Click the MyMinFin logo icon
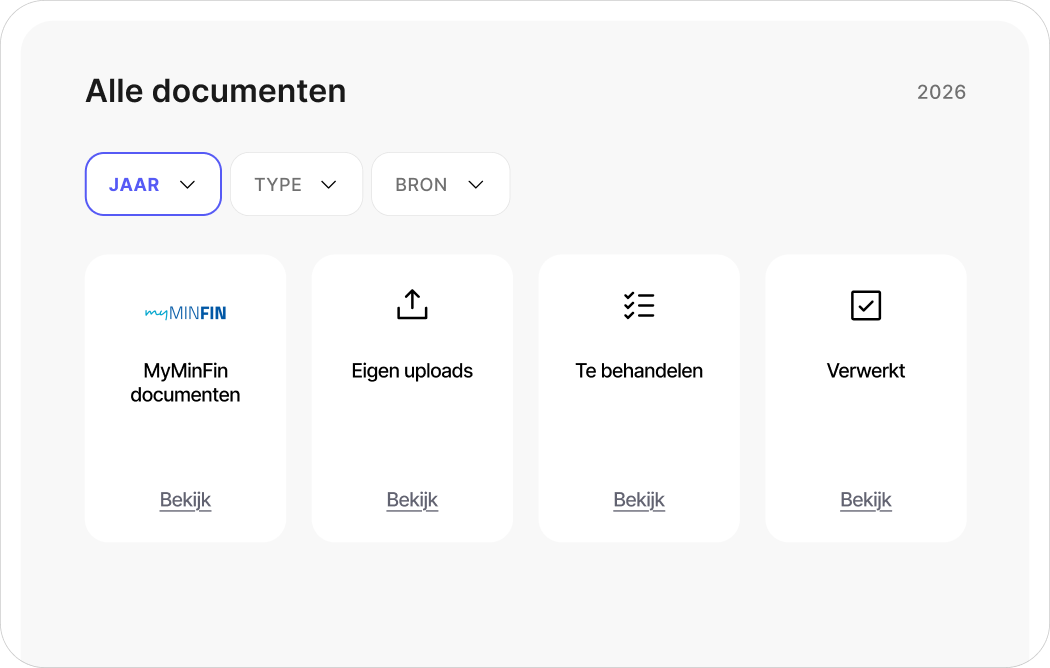Screen dimensions: 1050x668 [185, 313]
